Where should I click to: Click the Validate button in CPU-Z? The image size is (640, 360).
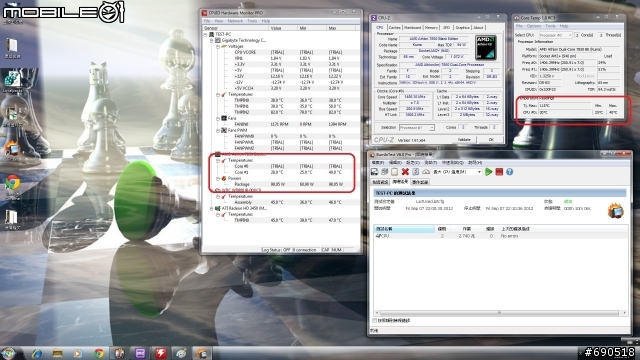[x=464, y=140]
